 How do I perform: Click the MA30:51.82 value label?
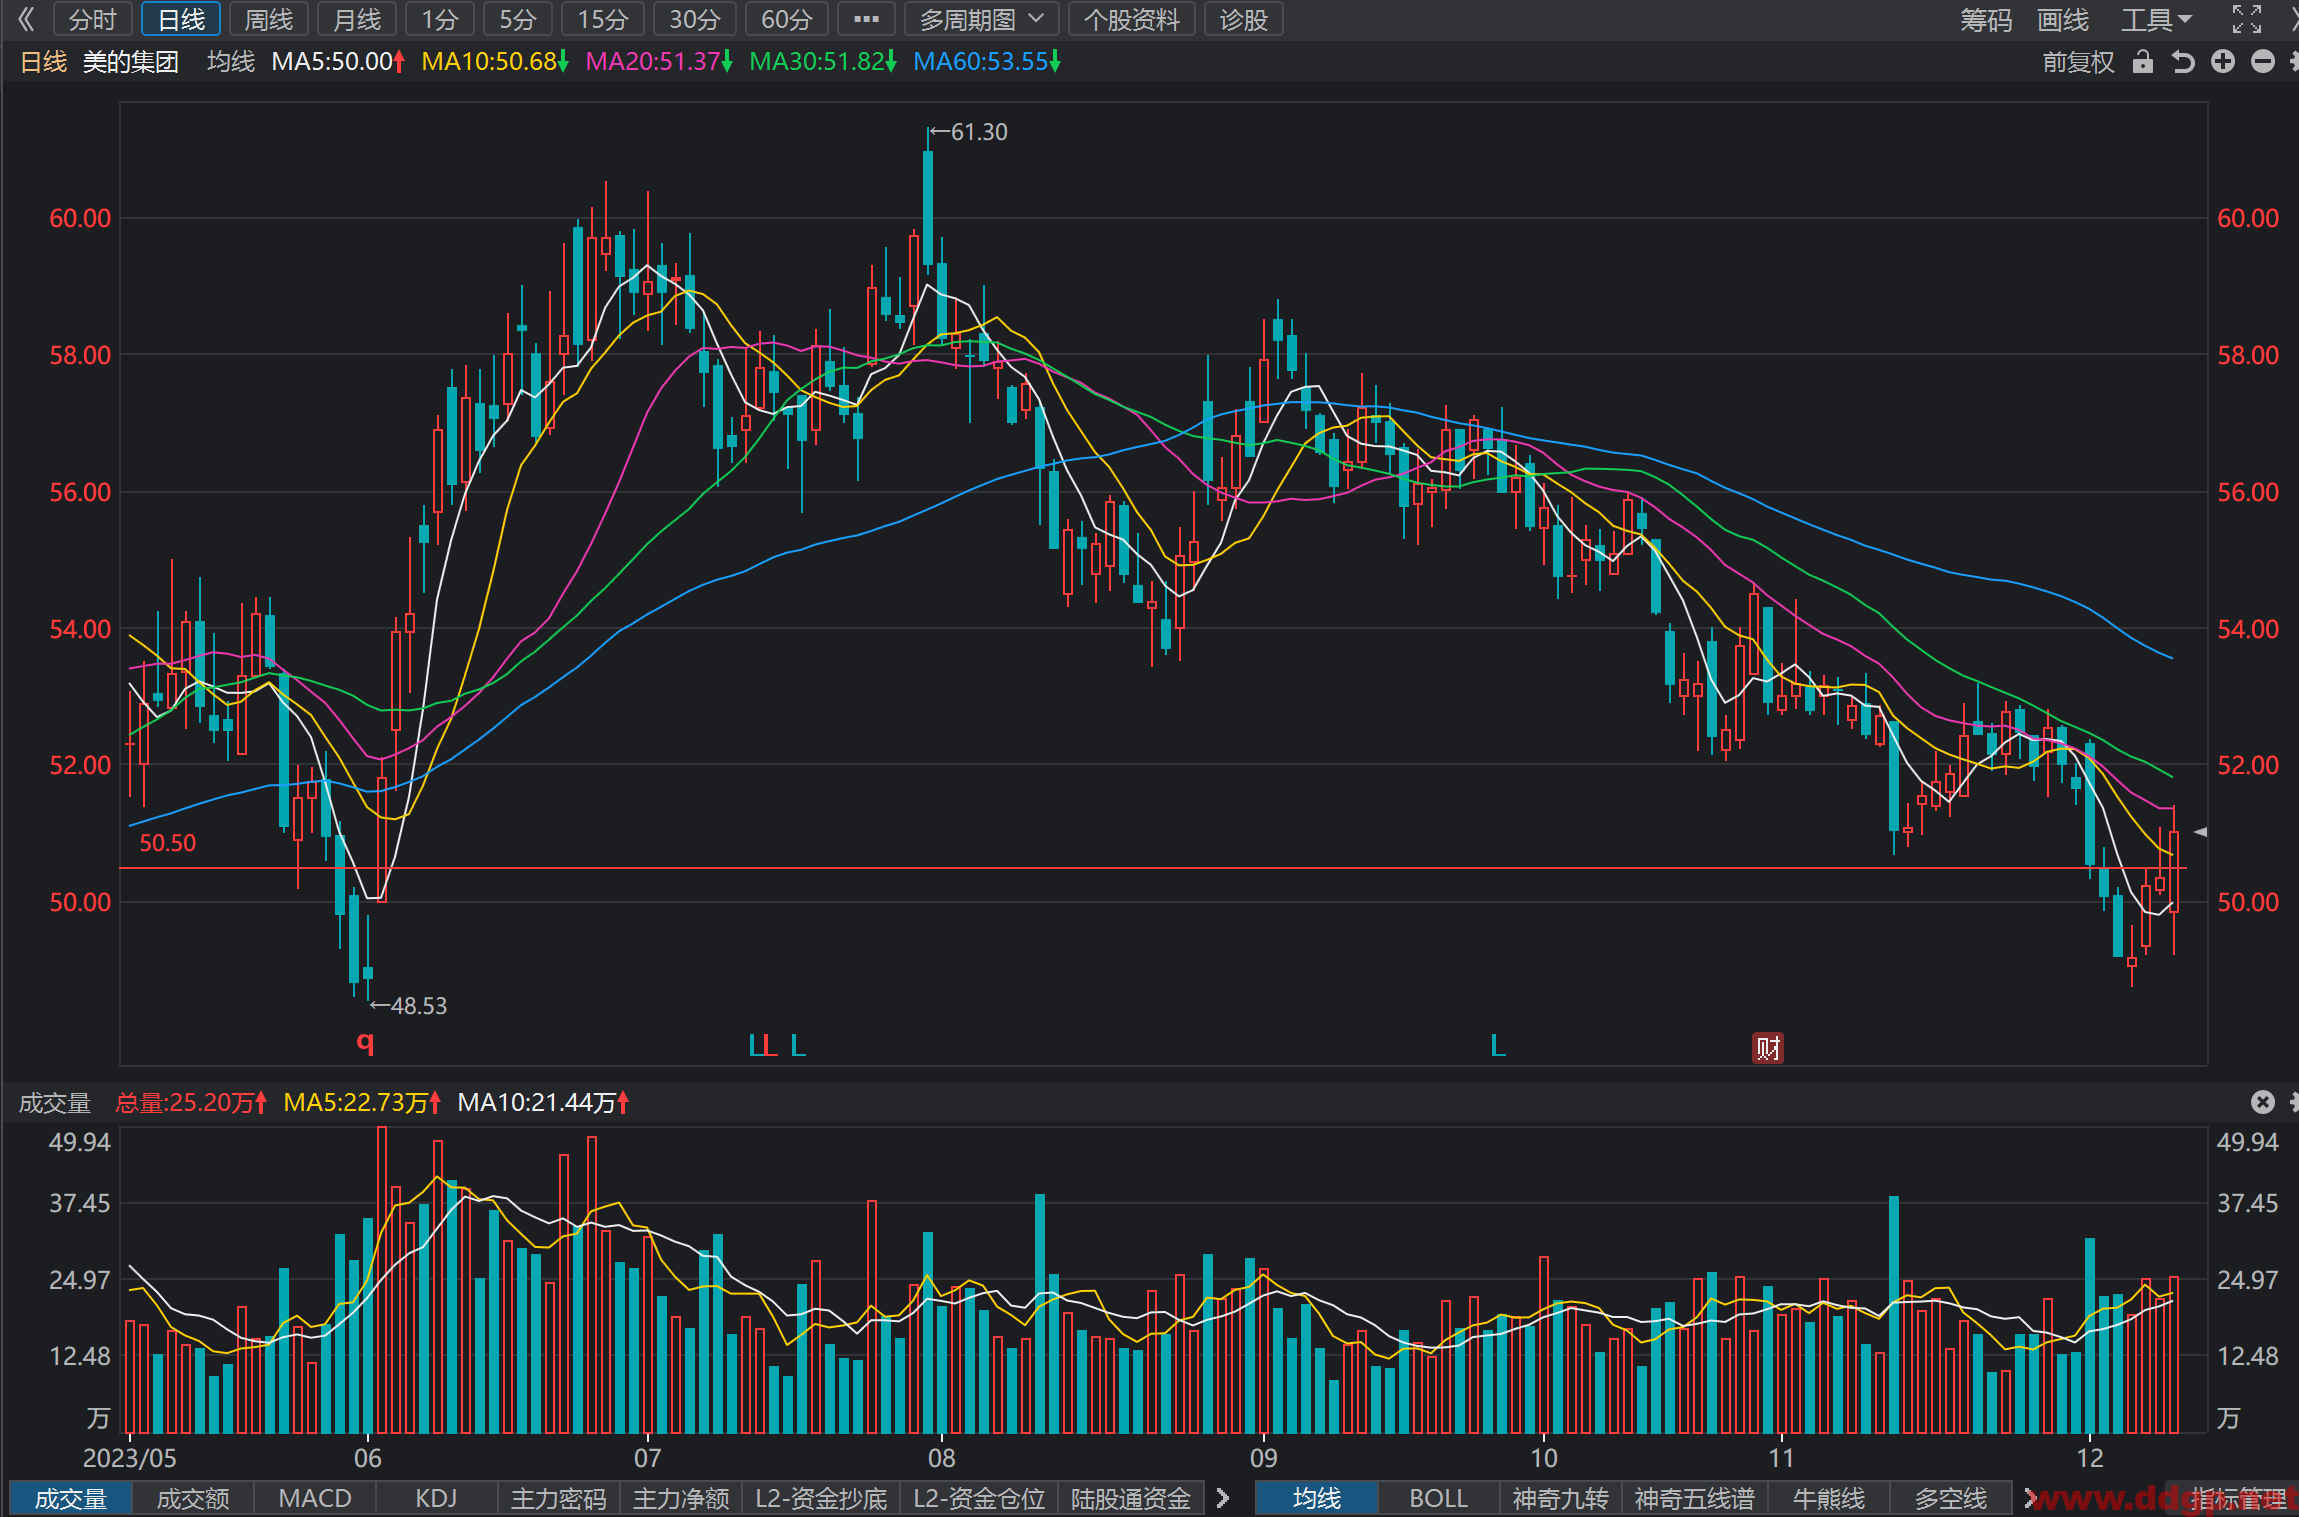click(x=822, y=62)
